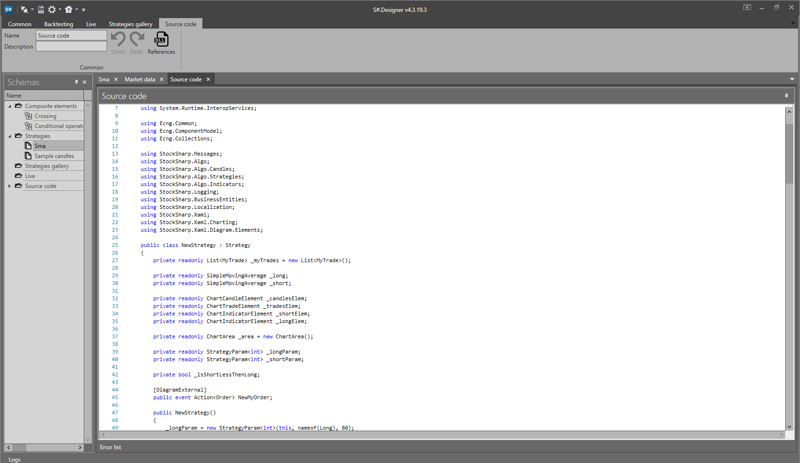
Task: Select Sample candles in the Schemas tree
Action: (54, 156)
